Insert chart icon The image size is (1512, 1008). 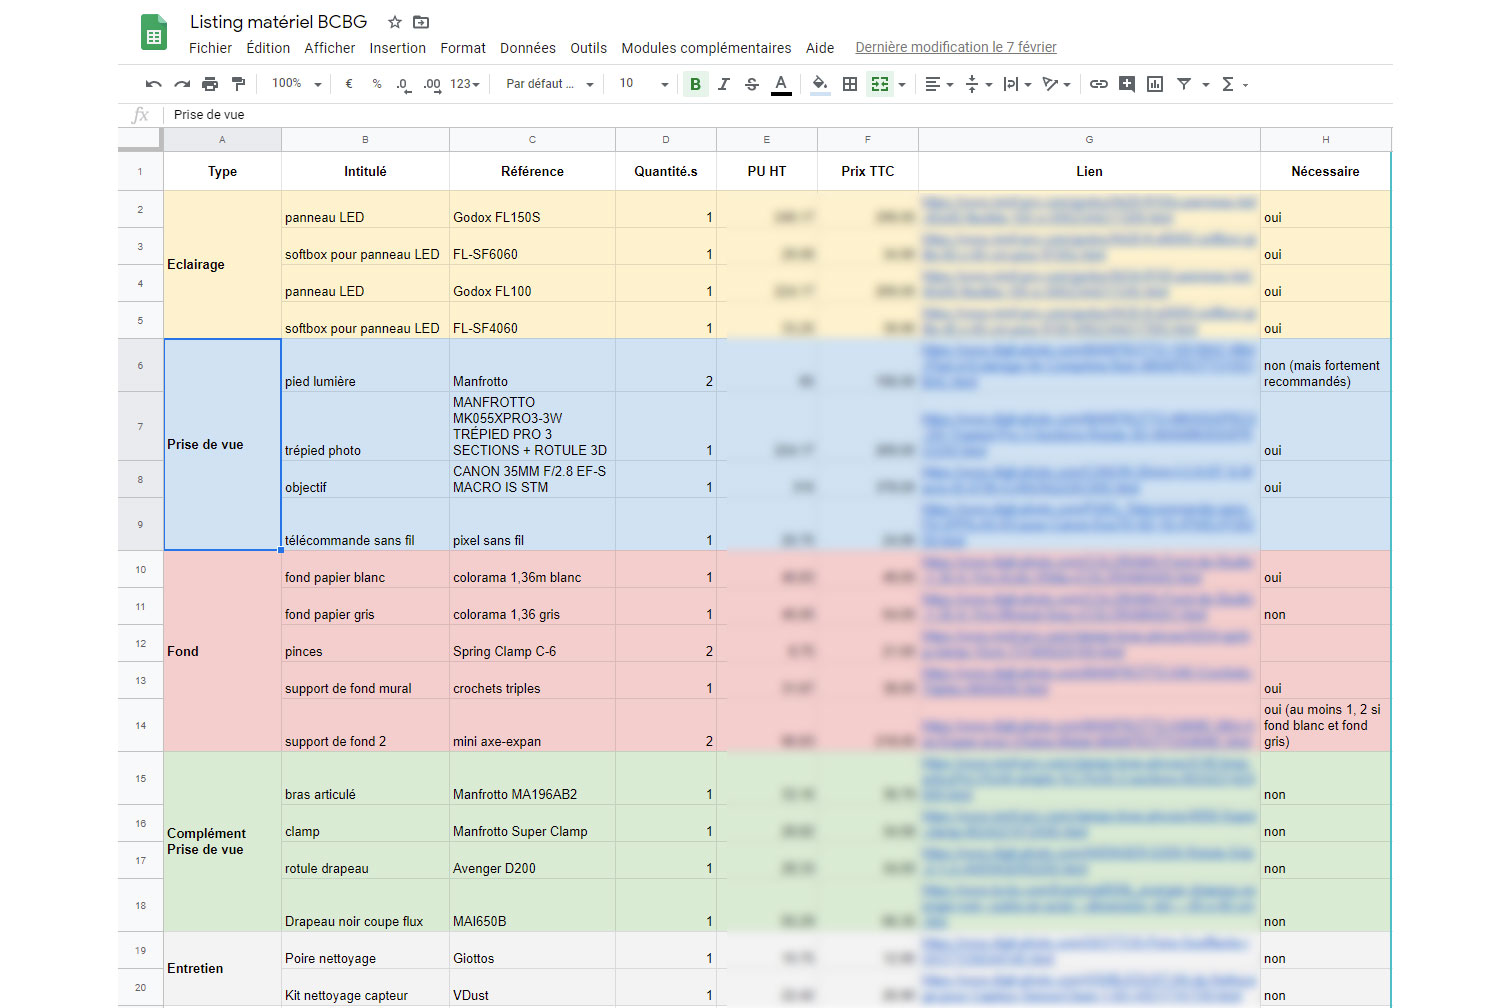pos(1155,84)
